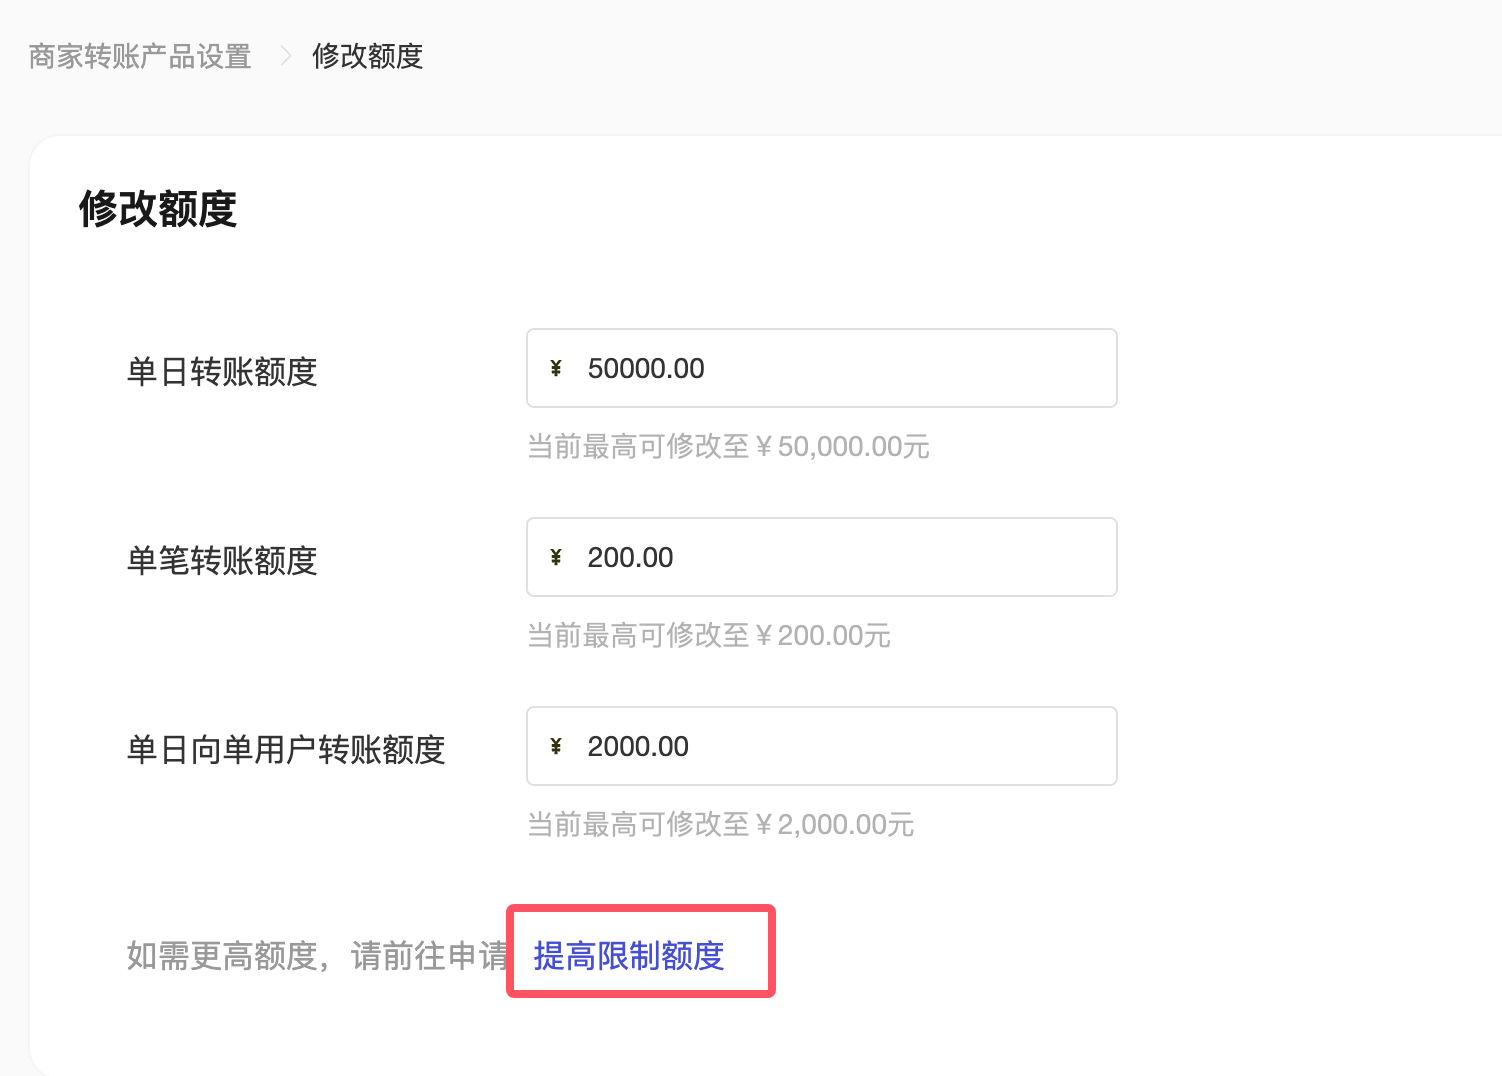
Task: Click the hint showing ¥200.00元 maximum
Action: 709,635
